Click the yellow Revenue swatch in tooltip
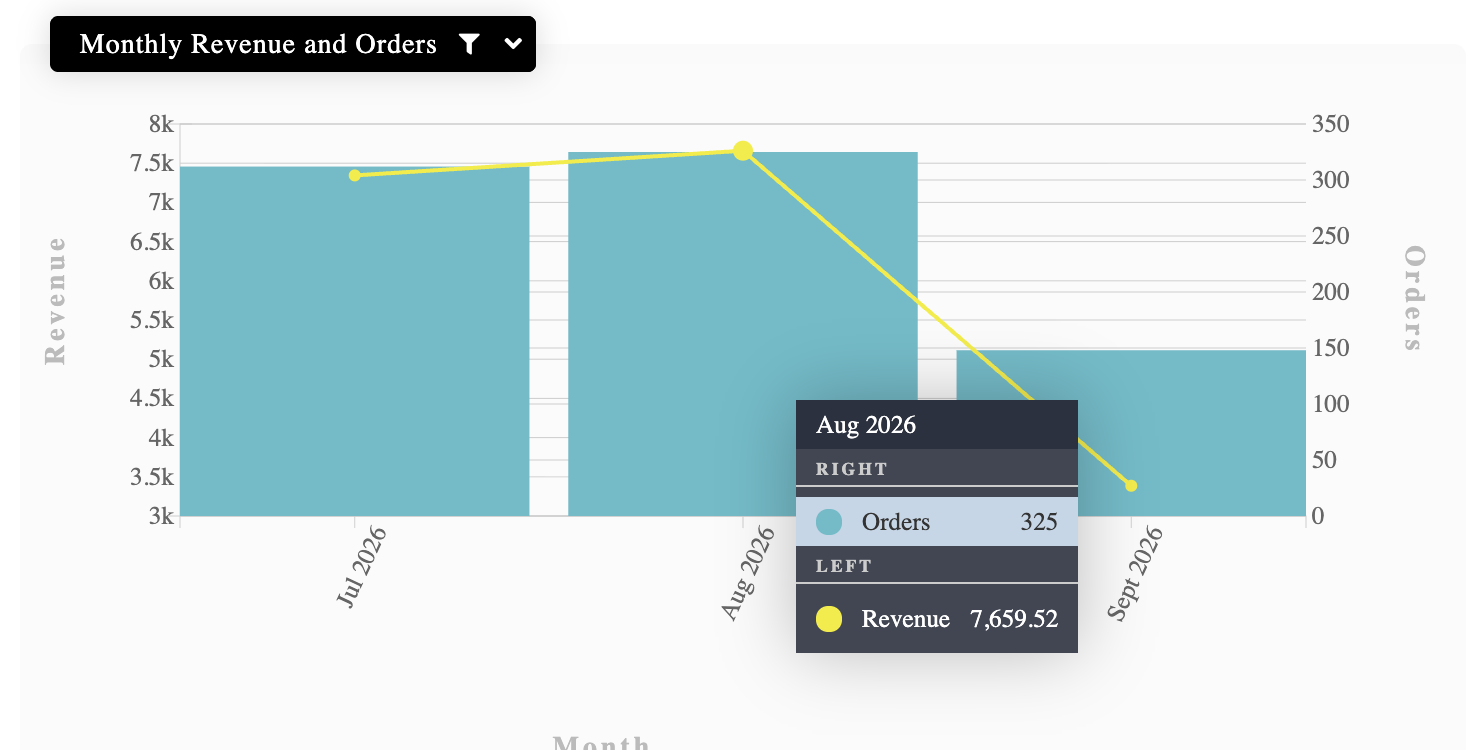 tap(829, 619)
